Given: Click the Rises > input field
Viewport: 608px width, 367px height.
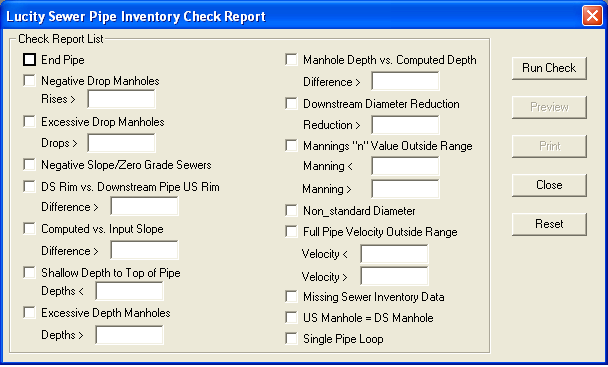Looking at the screenshot, I should 121,99.
